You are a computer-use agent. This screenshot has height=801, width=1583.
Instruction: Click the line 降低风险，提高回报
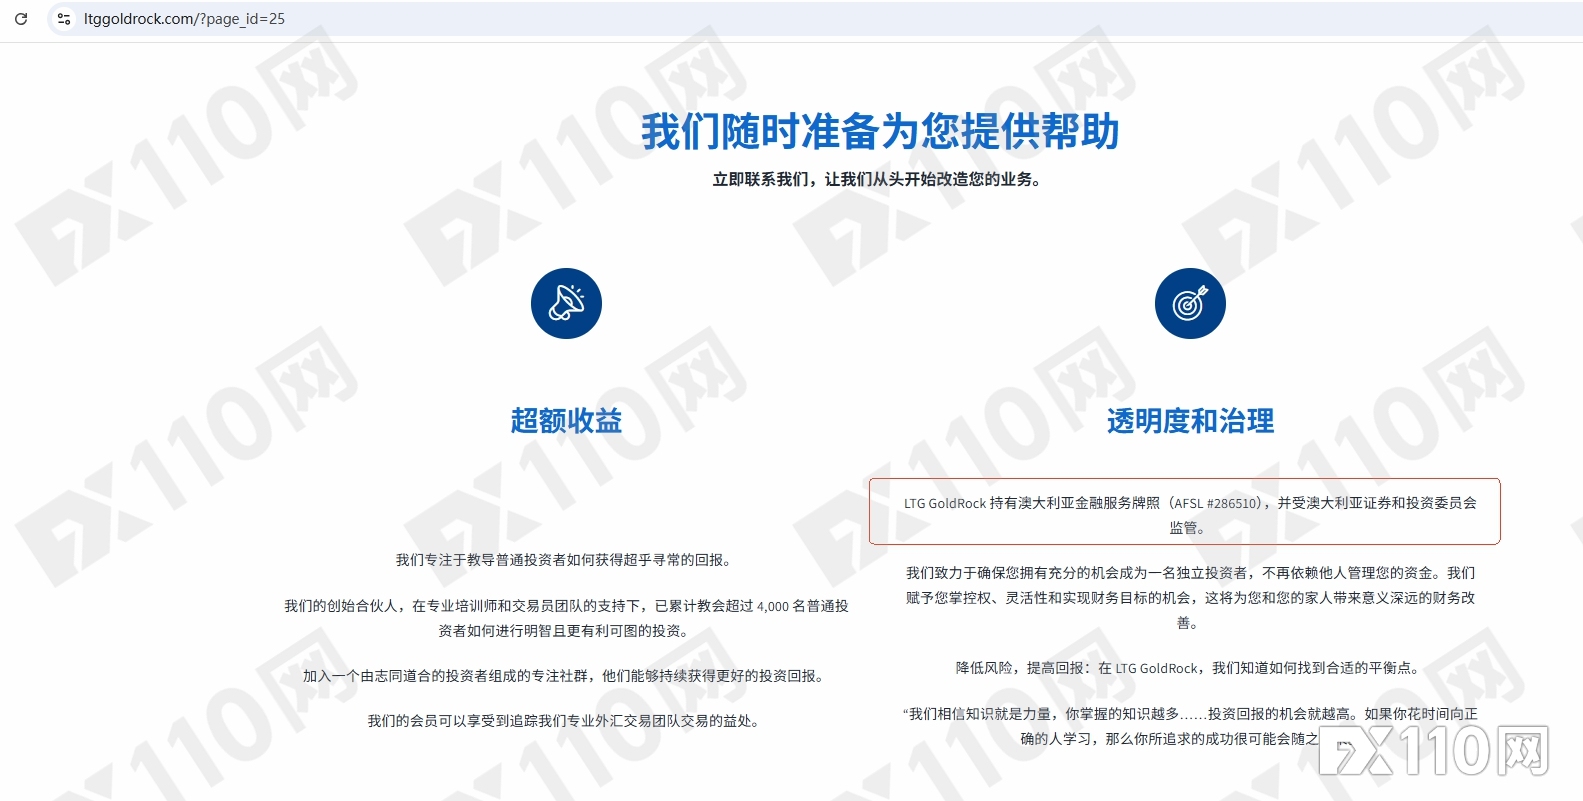1190,668
